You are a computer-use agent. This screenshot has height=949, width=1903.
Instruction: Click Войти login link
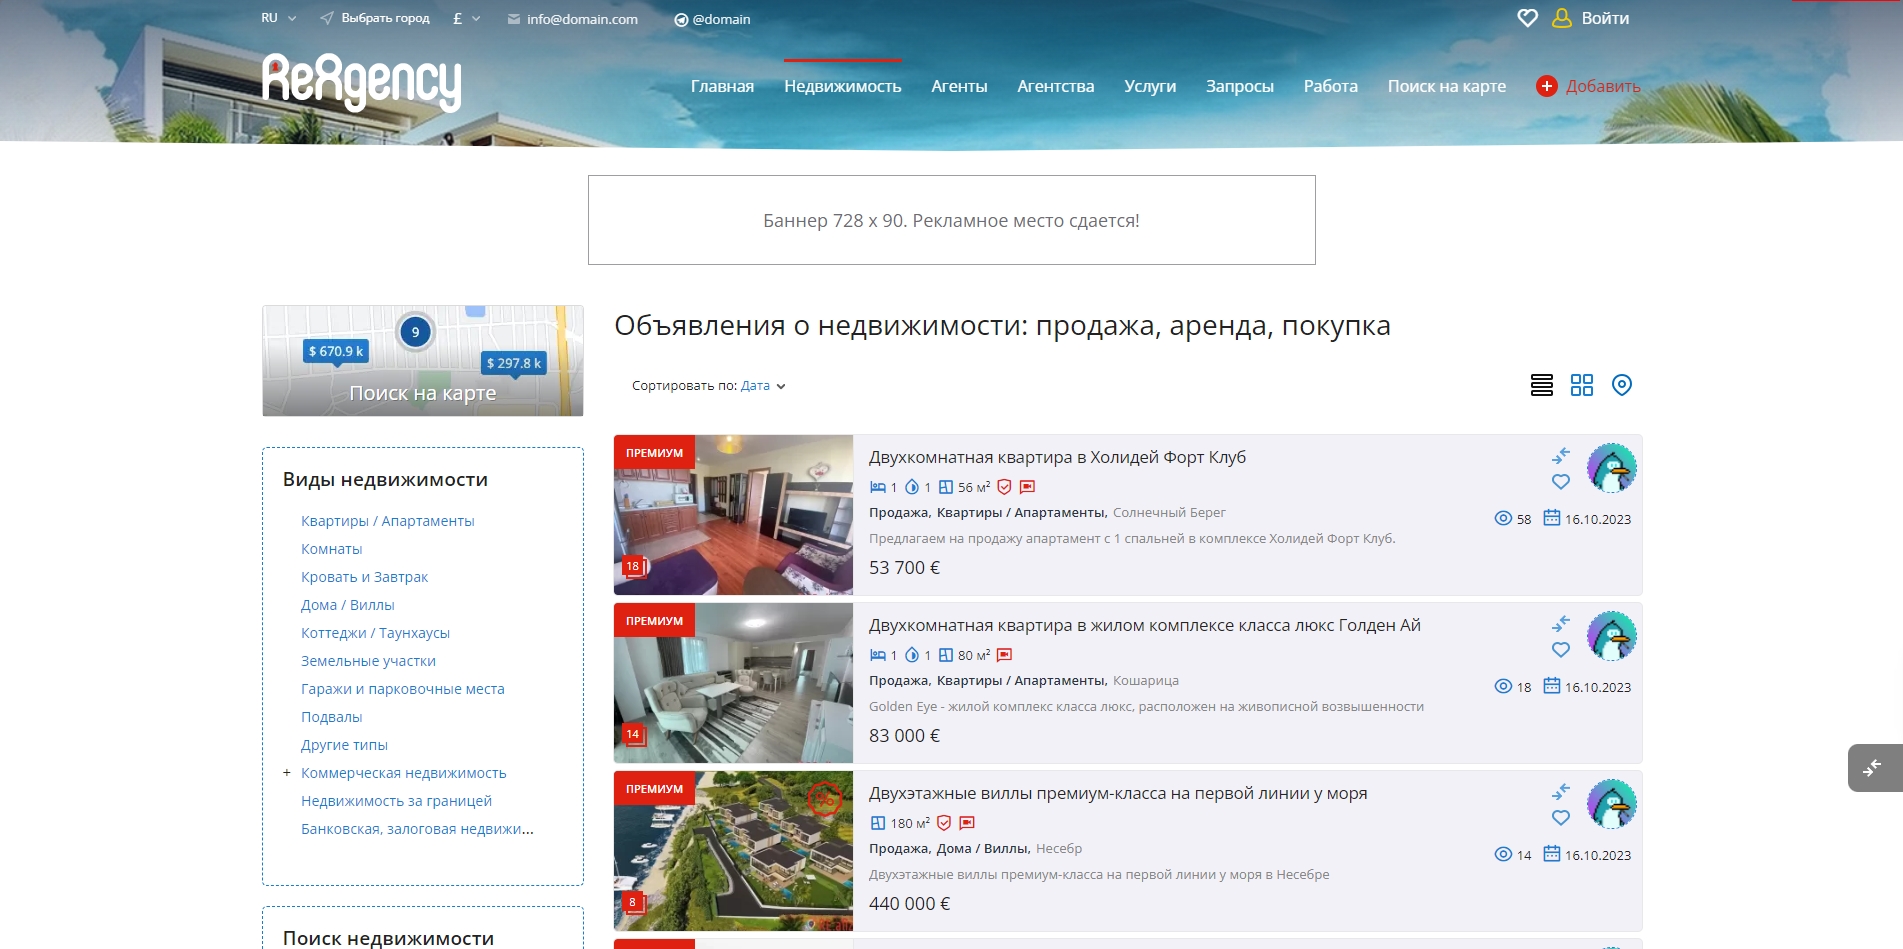tap(1604, 18)
